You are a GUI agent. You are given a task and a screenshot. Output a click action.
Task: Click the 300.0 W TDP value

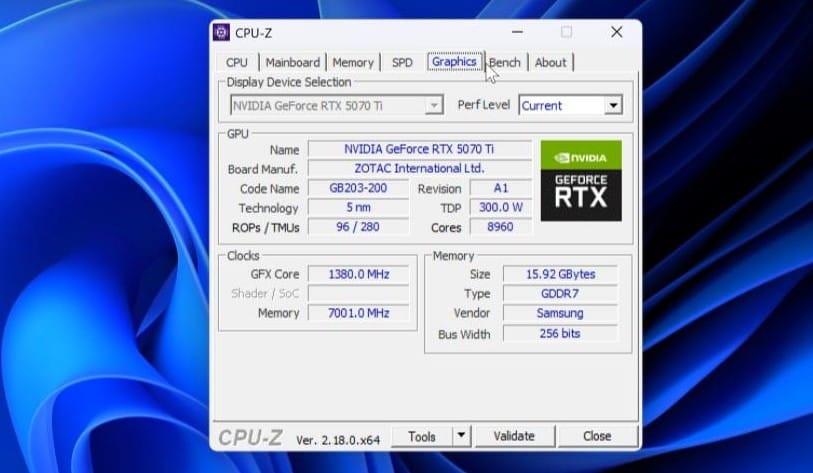pos(501,207)
